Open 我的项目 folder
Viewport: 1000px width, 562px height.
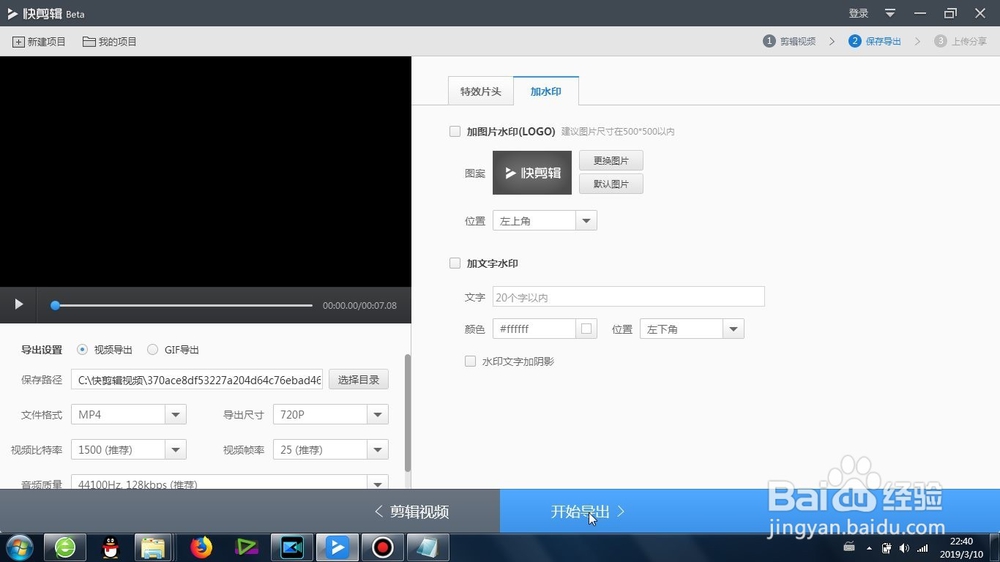pyautogui.click(x=110, y=41)
